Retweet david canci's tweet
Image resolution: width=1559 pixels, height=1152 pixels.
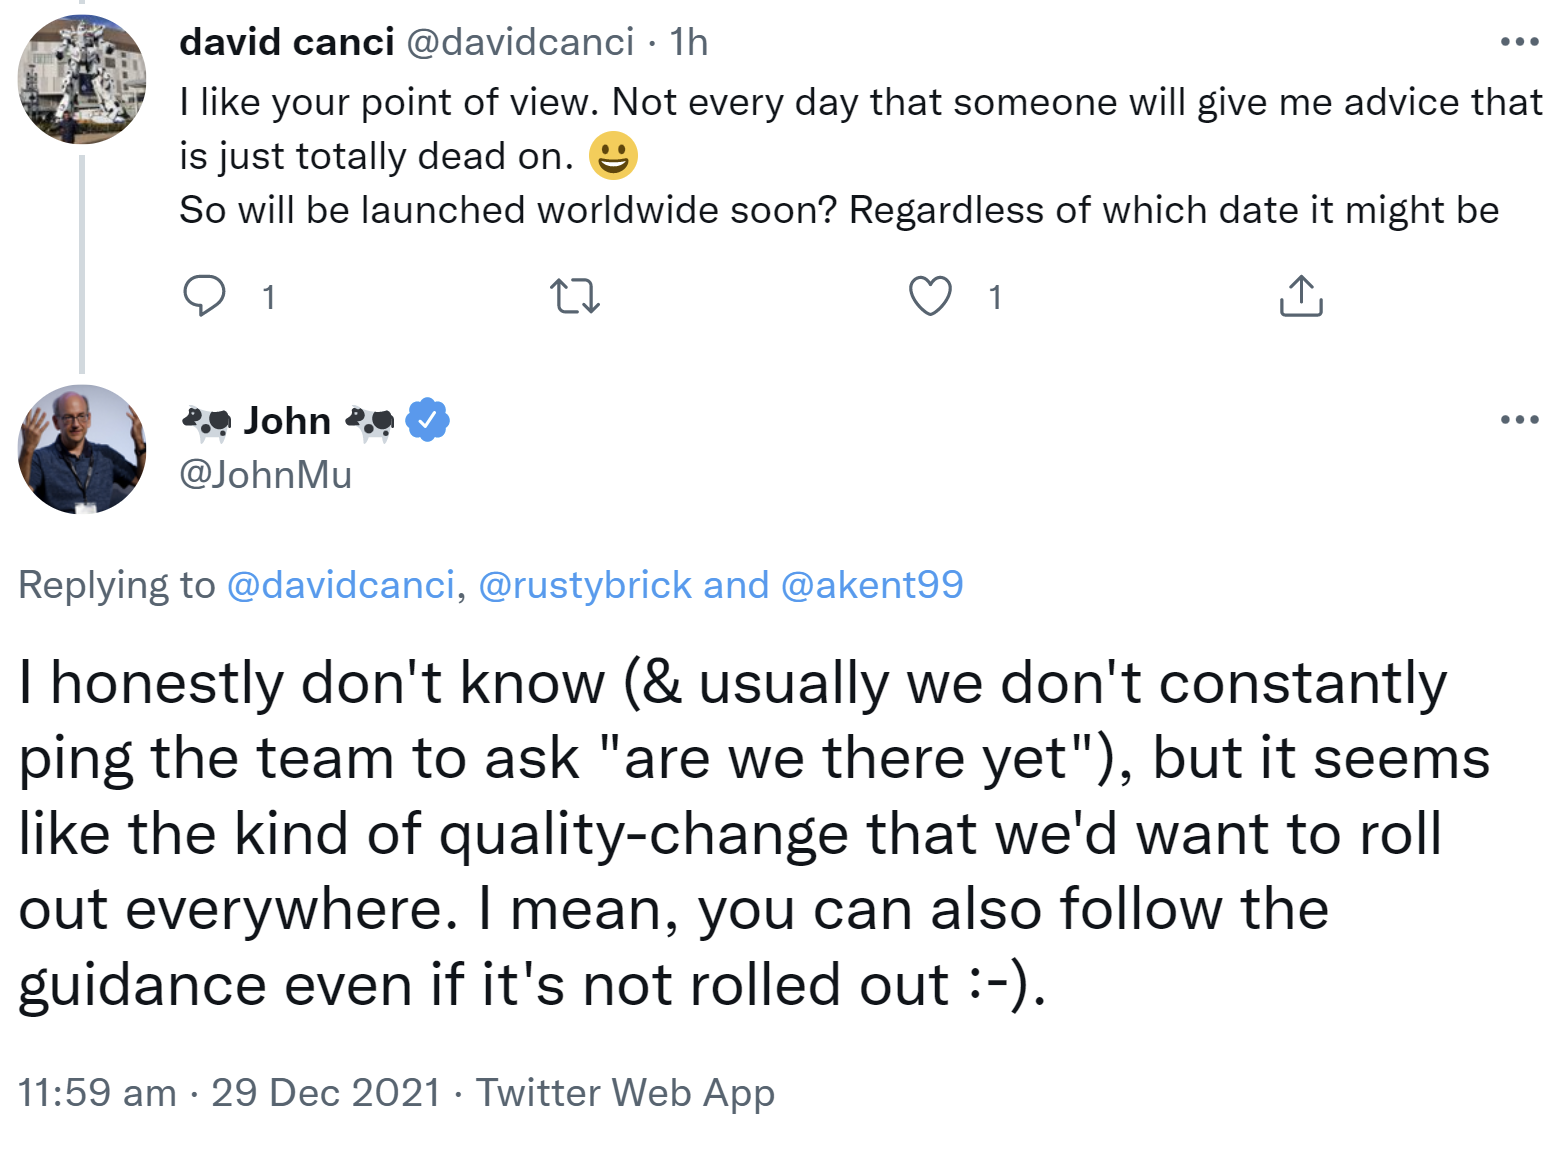575,296
